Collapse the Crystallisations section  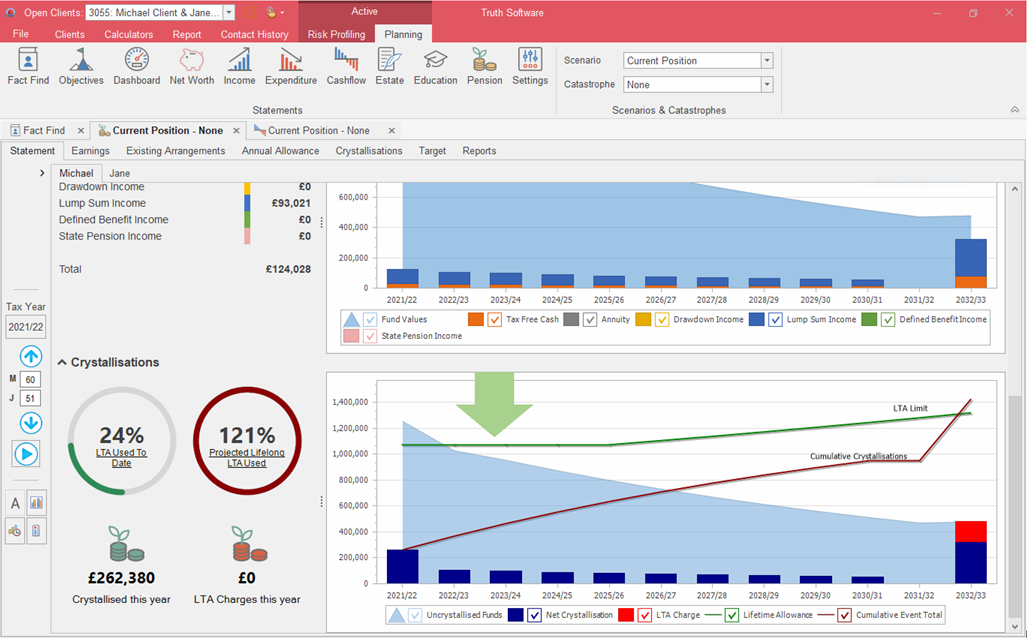click(x=62, y=362)
